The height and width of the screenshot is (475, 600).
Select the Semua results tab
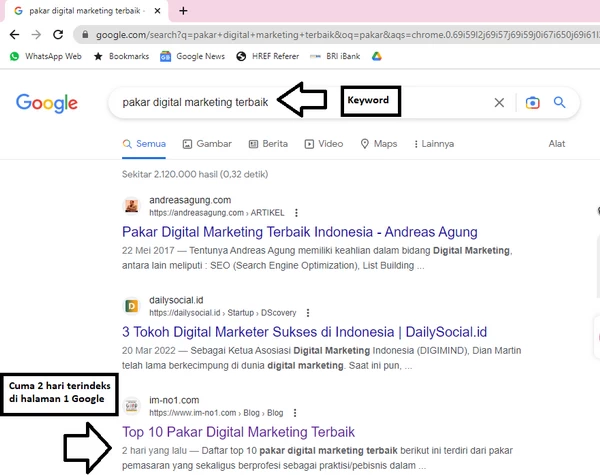144,144
